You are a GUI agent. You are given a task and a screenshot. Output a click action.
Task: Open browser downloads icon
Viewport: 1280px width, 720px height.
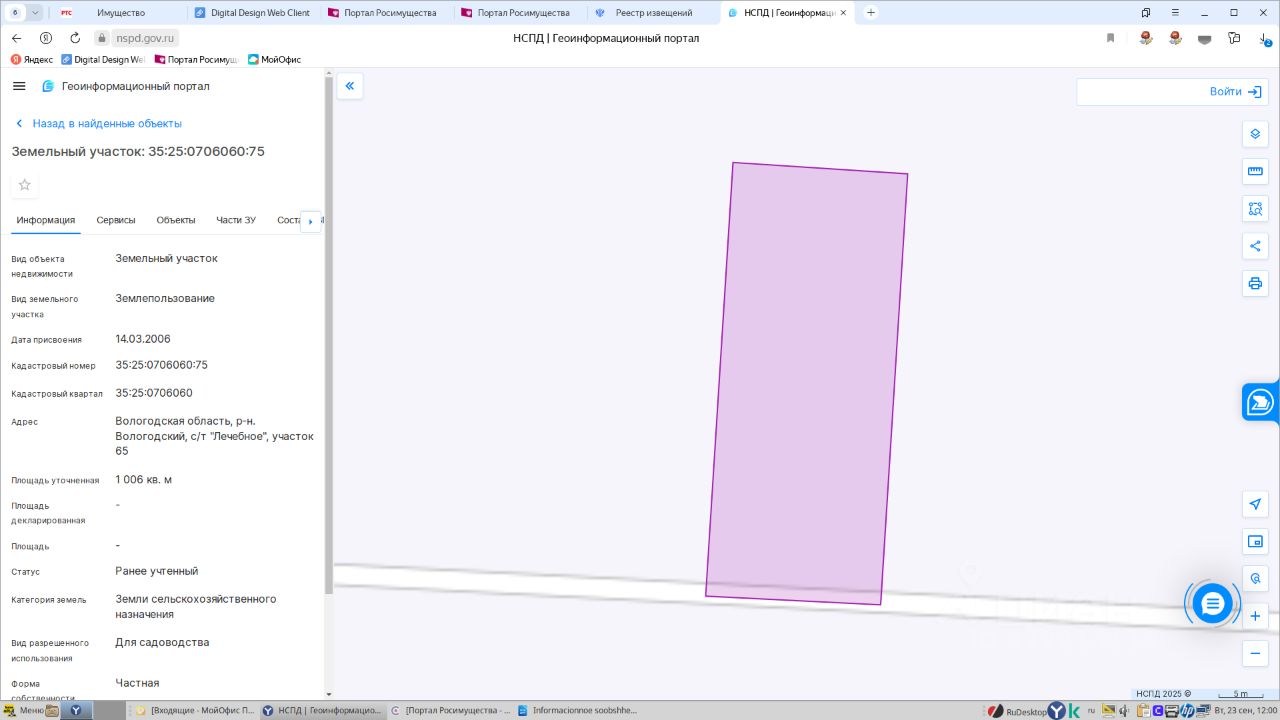pyautogui.click(x=1265, y=38)
